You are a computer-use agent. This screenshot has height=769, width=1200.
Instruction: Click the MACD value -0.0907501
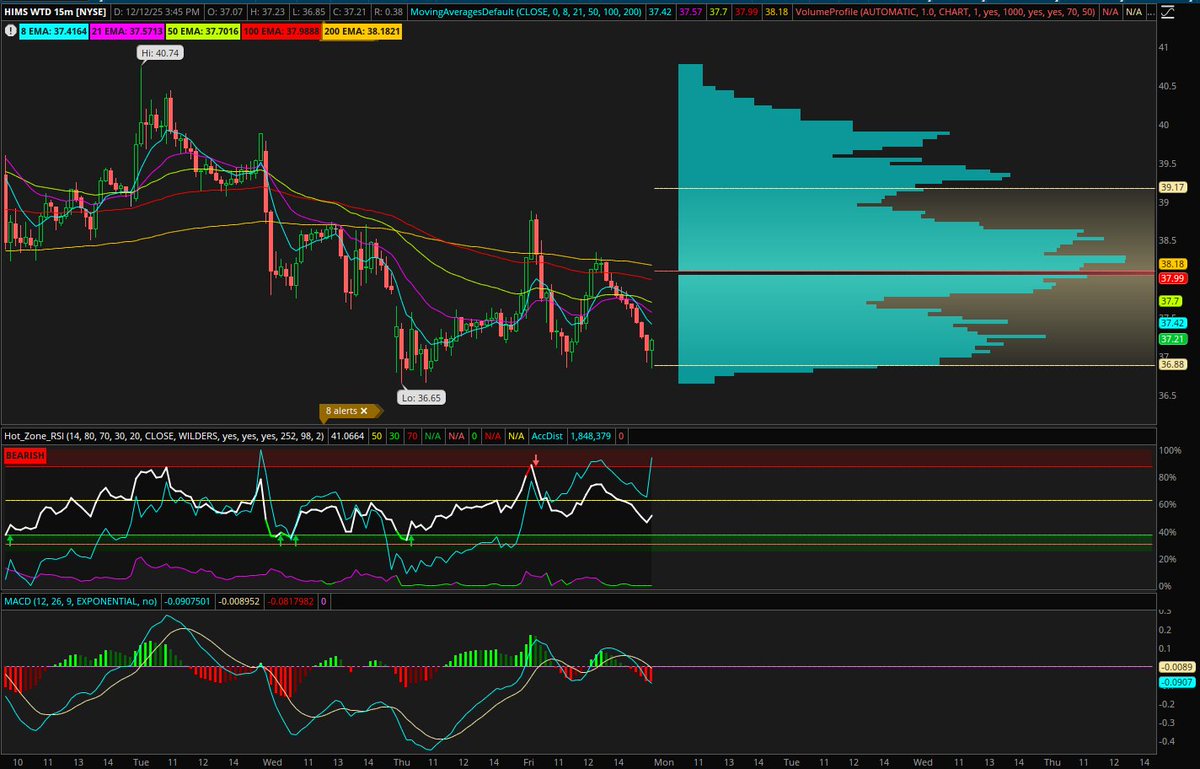click(x=188, y=601)
